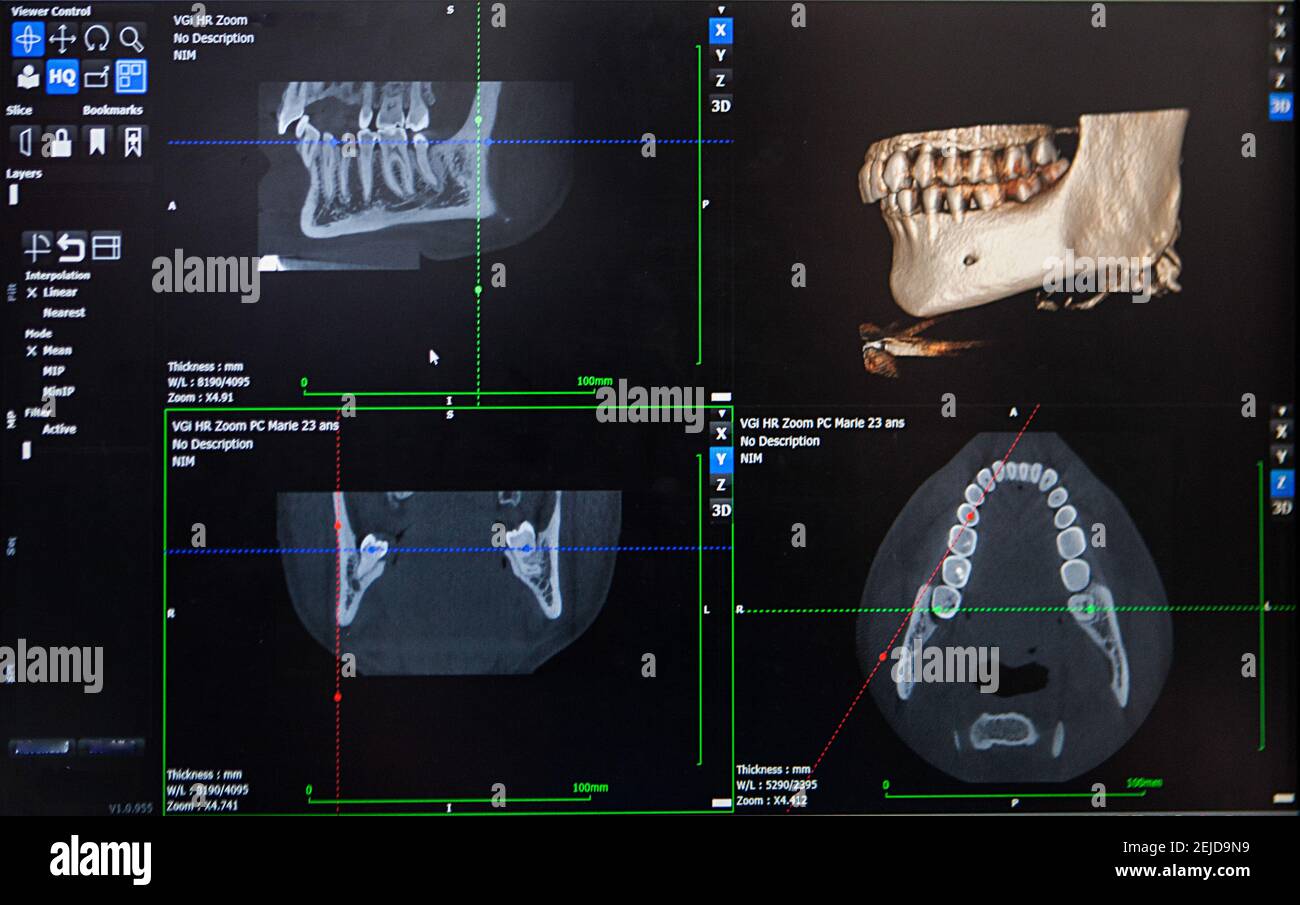Click the sagittal jaw slice image
This screenshot has width=1300, height=905.
(x=415, y=175)
